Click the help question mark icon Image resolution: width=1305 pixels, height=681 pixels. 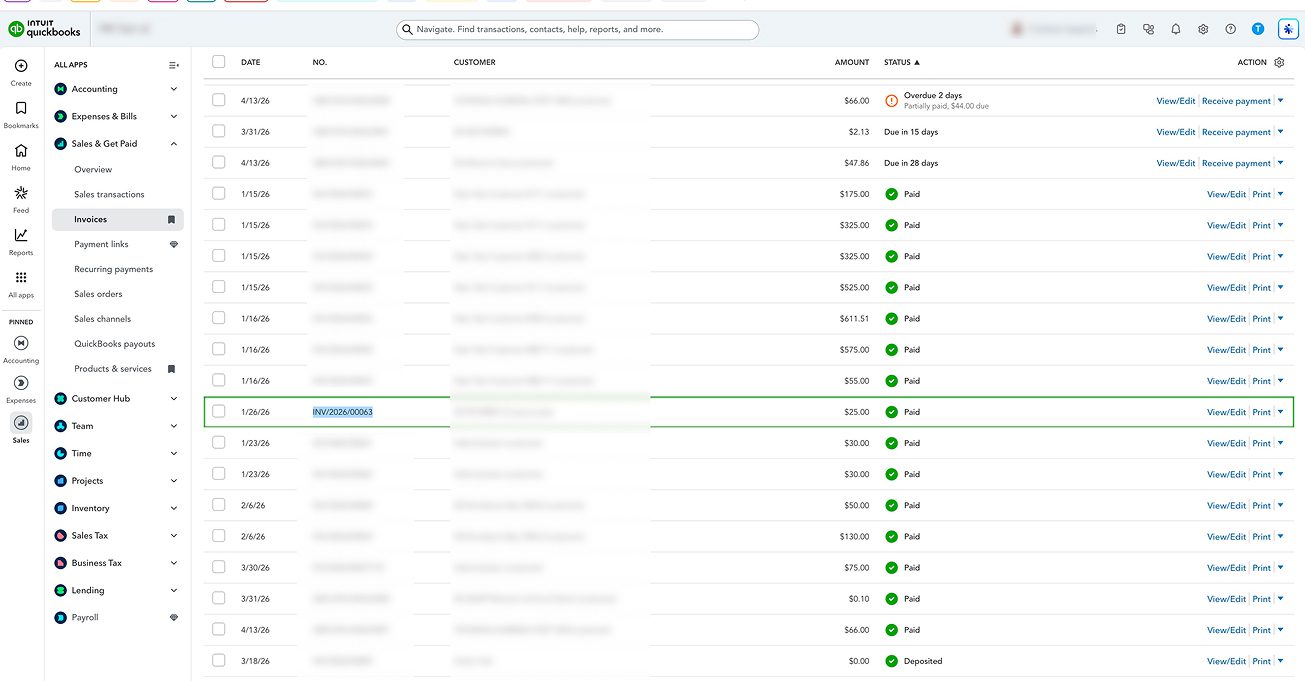click(x=1230, y=30)
